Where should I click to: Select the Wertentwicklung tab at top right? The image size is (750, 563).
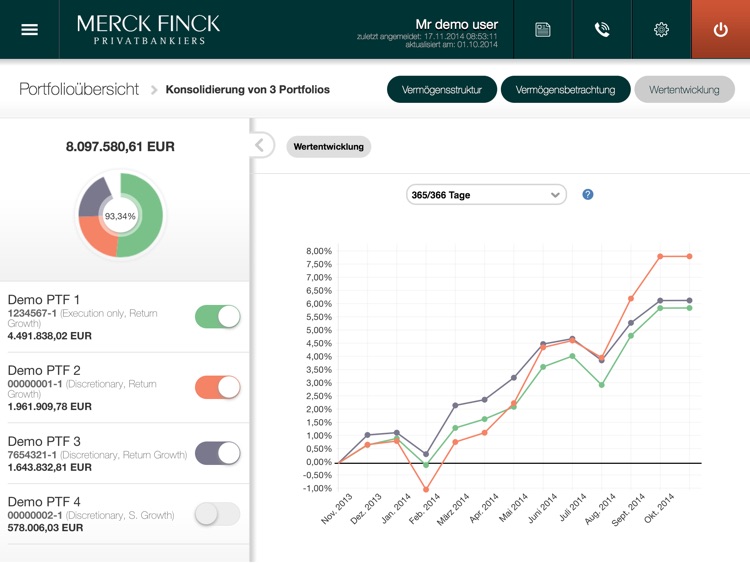click(x=684, y=90)
